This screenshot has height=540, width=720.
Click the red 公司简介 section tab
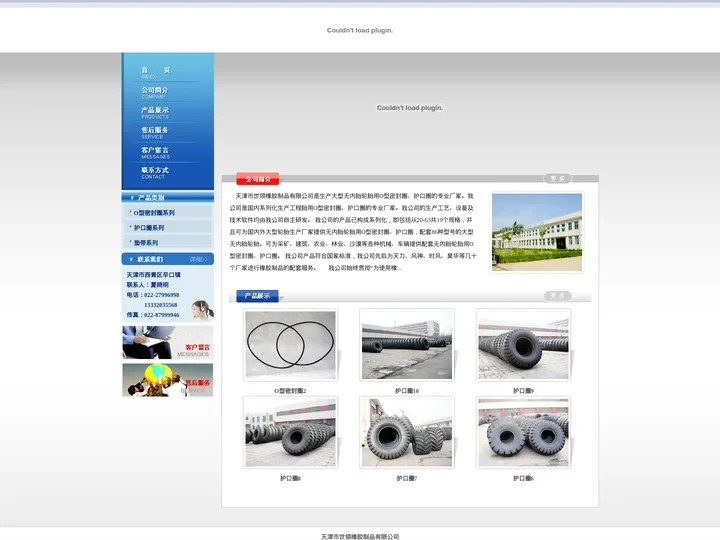[x=258, y=179]
